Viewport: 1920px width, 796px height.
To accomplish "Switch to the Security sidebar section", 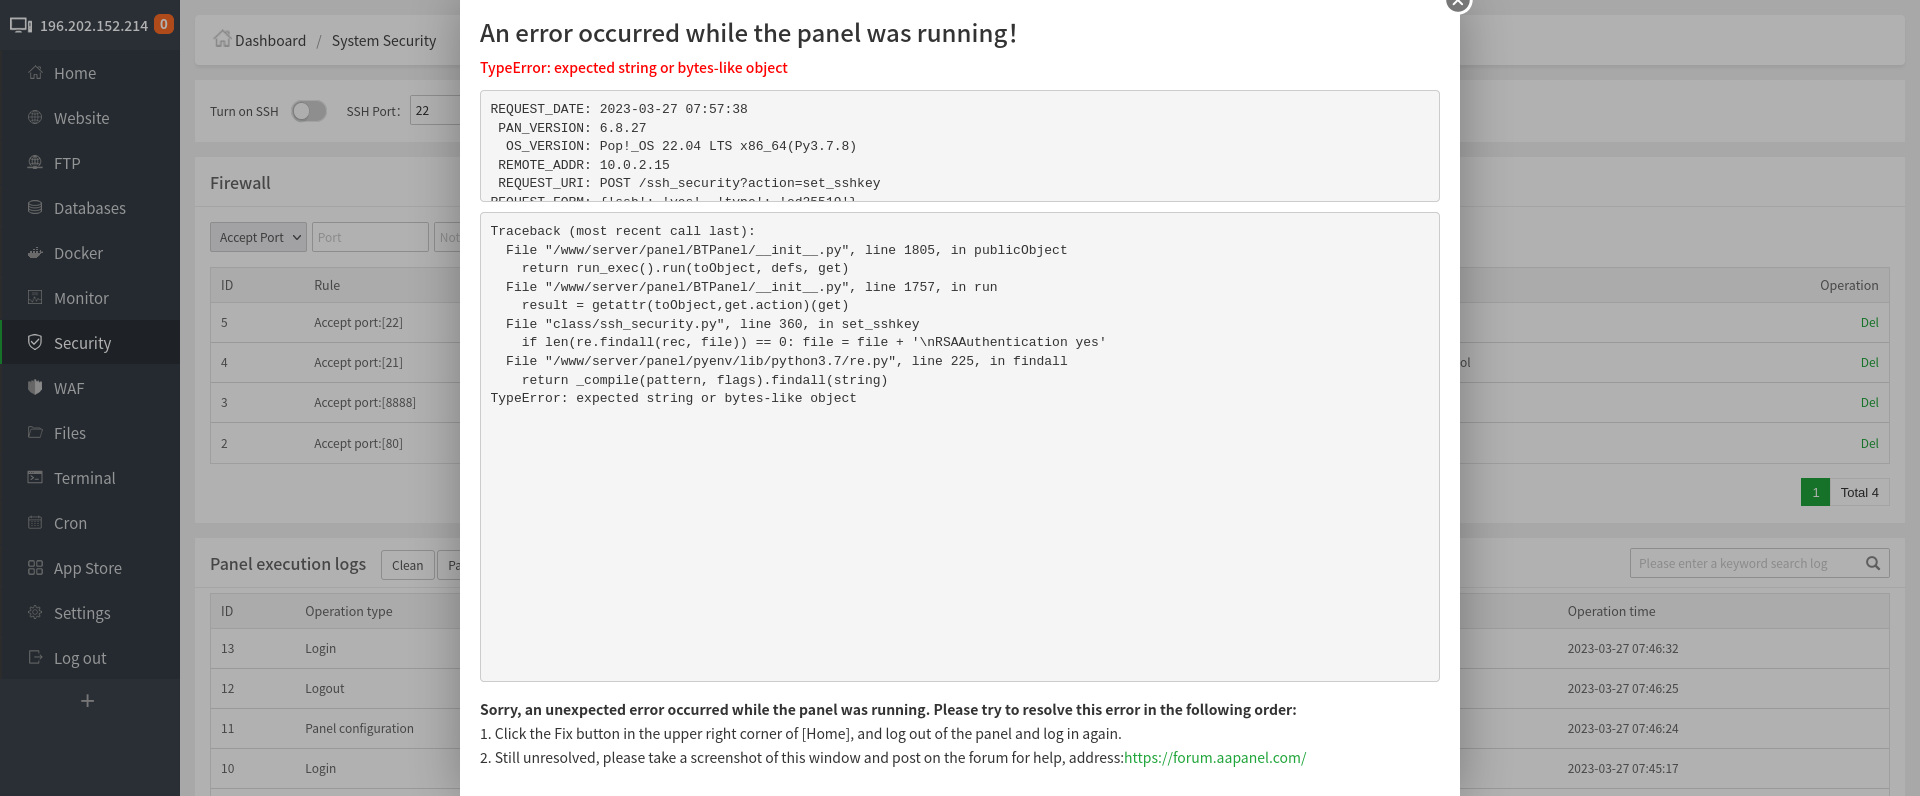I will point(80,343).
